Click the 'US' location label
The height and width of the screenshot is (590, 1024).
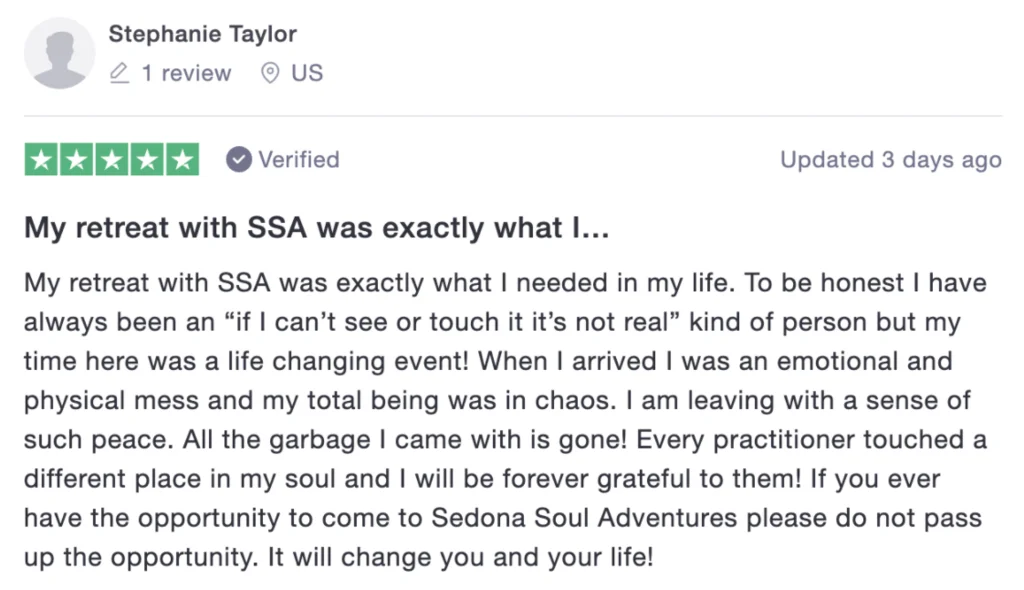pyautogui.click(x=307, y=72)
